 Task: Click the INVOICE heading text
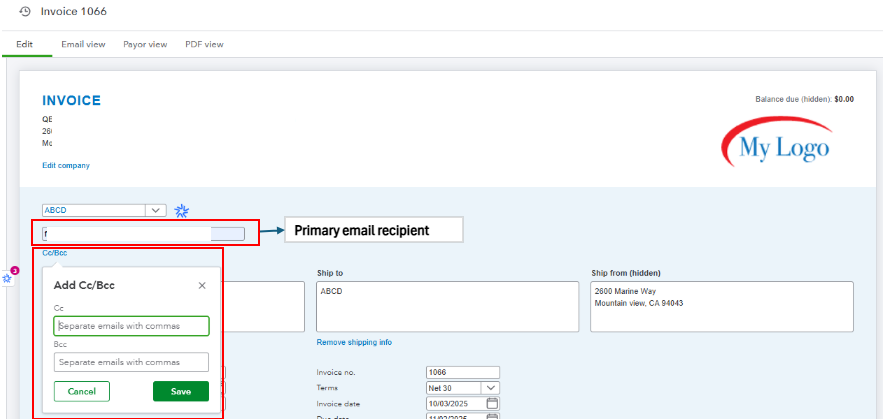tap(72, 101)
